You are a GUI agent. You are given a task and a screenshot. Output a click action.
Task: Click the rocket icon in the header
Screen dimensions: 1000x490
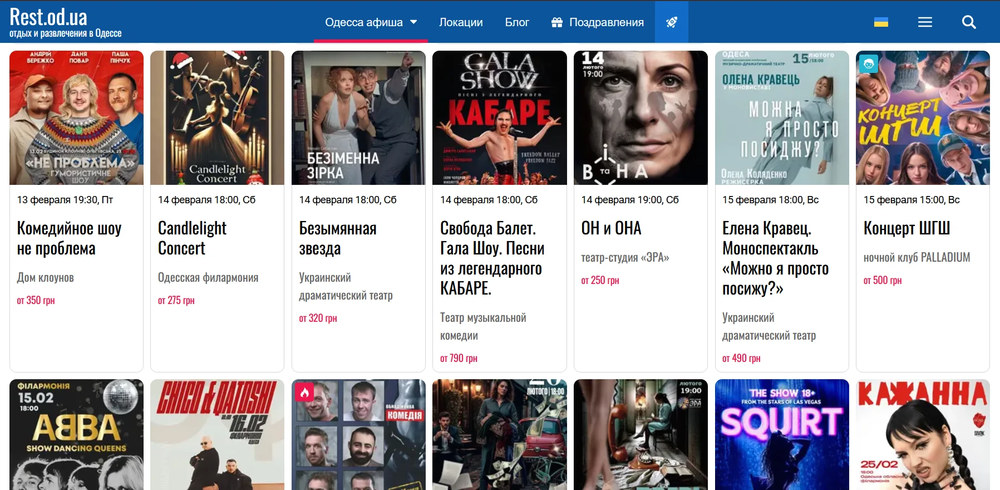(x=672, y=22)
